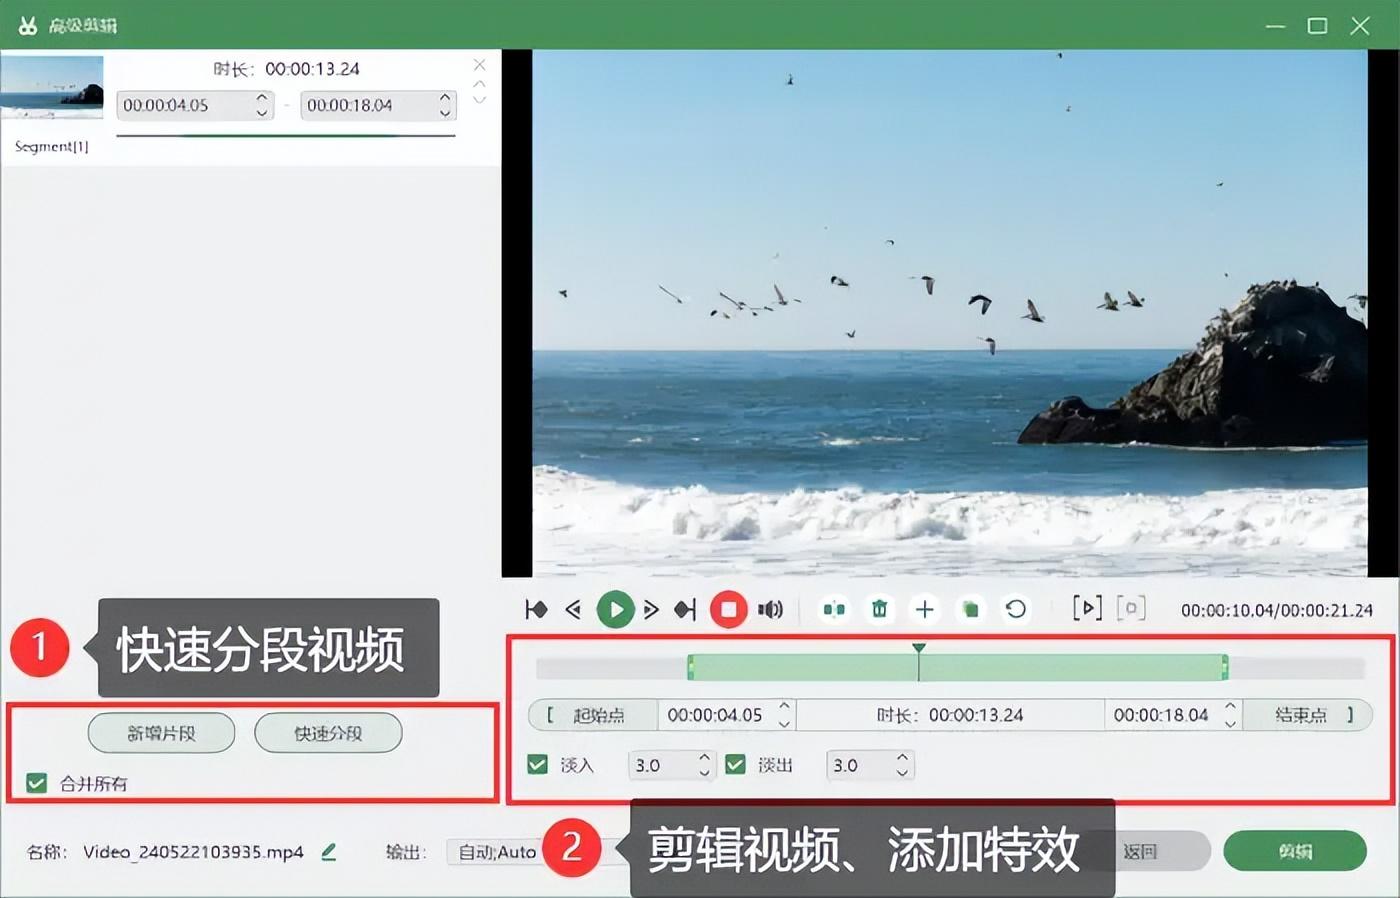This screenshot has width=1400, height=898.
Task: Increase the 淡入 fade-in duration
Action: click(704, 758)
